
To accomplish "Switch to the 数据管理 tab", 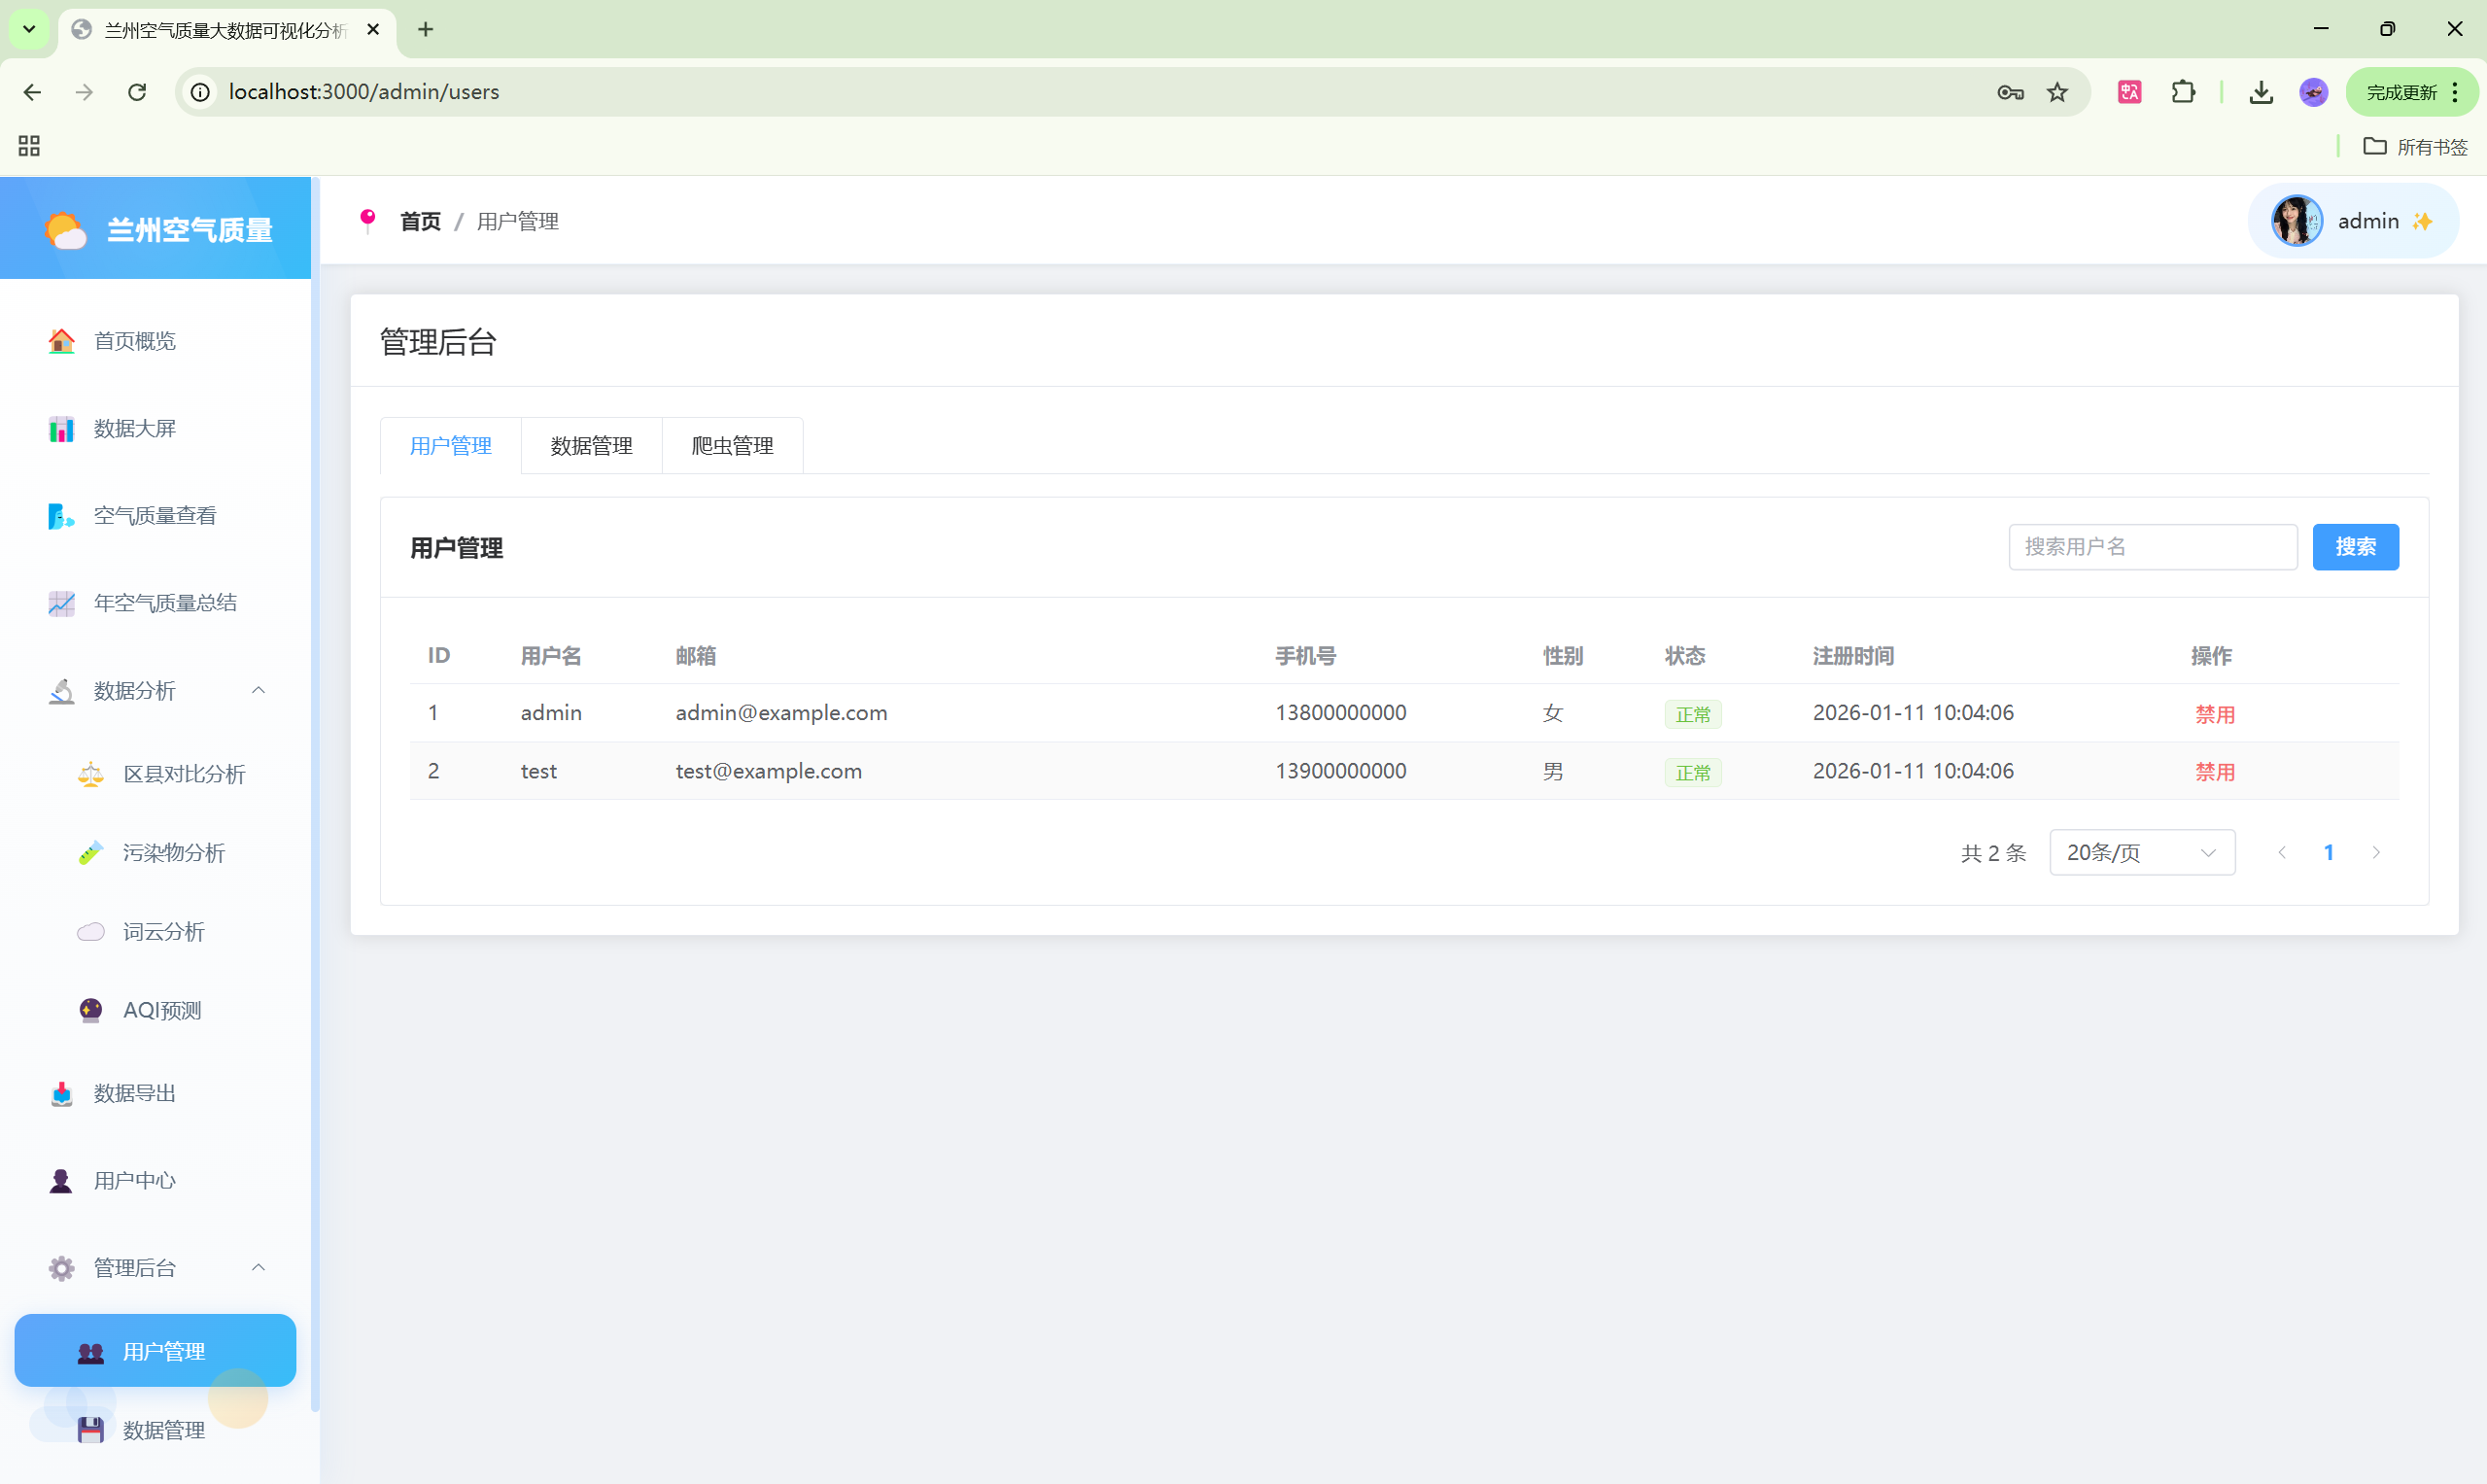I will tap(591, 446).
